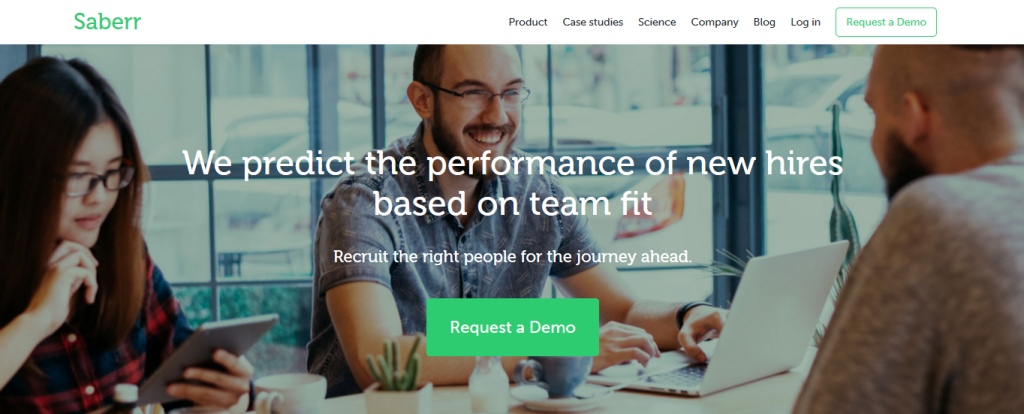
Task: Click the 'Recruit the right people' subheading
Action: click(513, 257)
